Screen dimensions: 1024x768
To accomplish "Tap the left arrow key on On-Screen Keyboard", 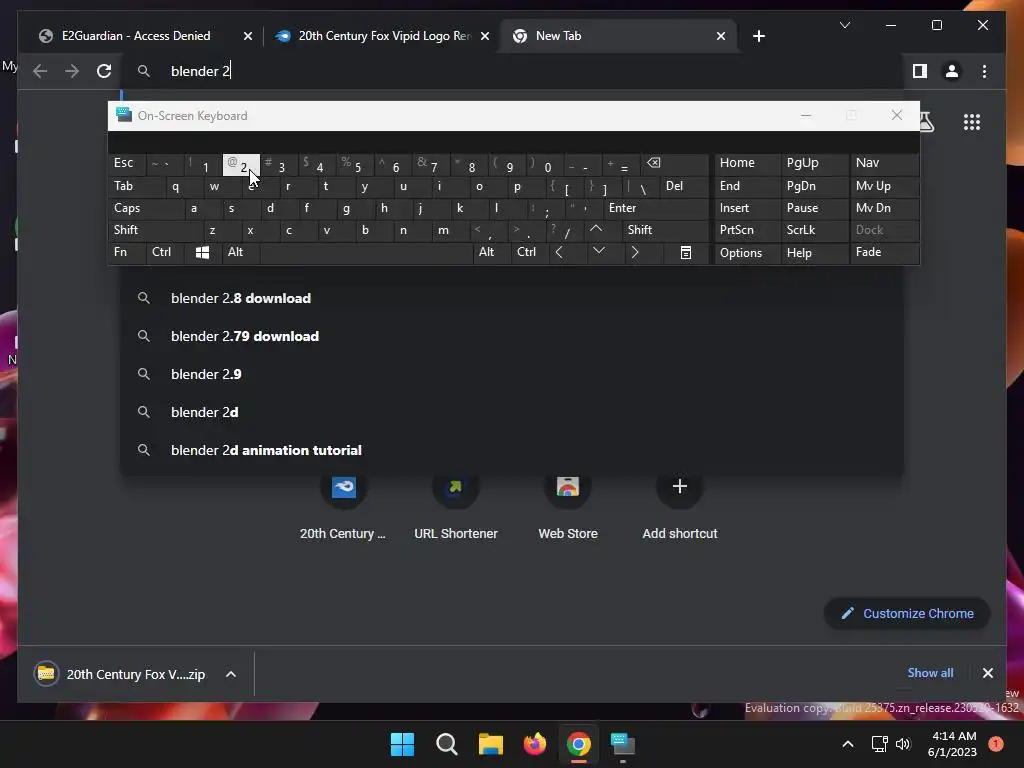I will 559,252.
